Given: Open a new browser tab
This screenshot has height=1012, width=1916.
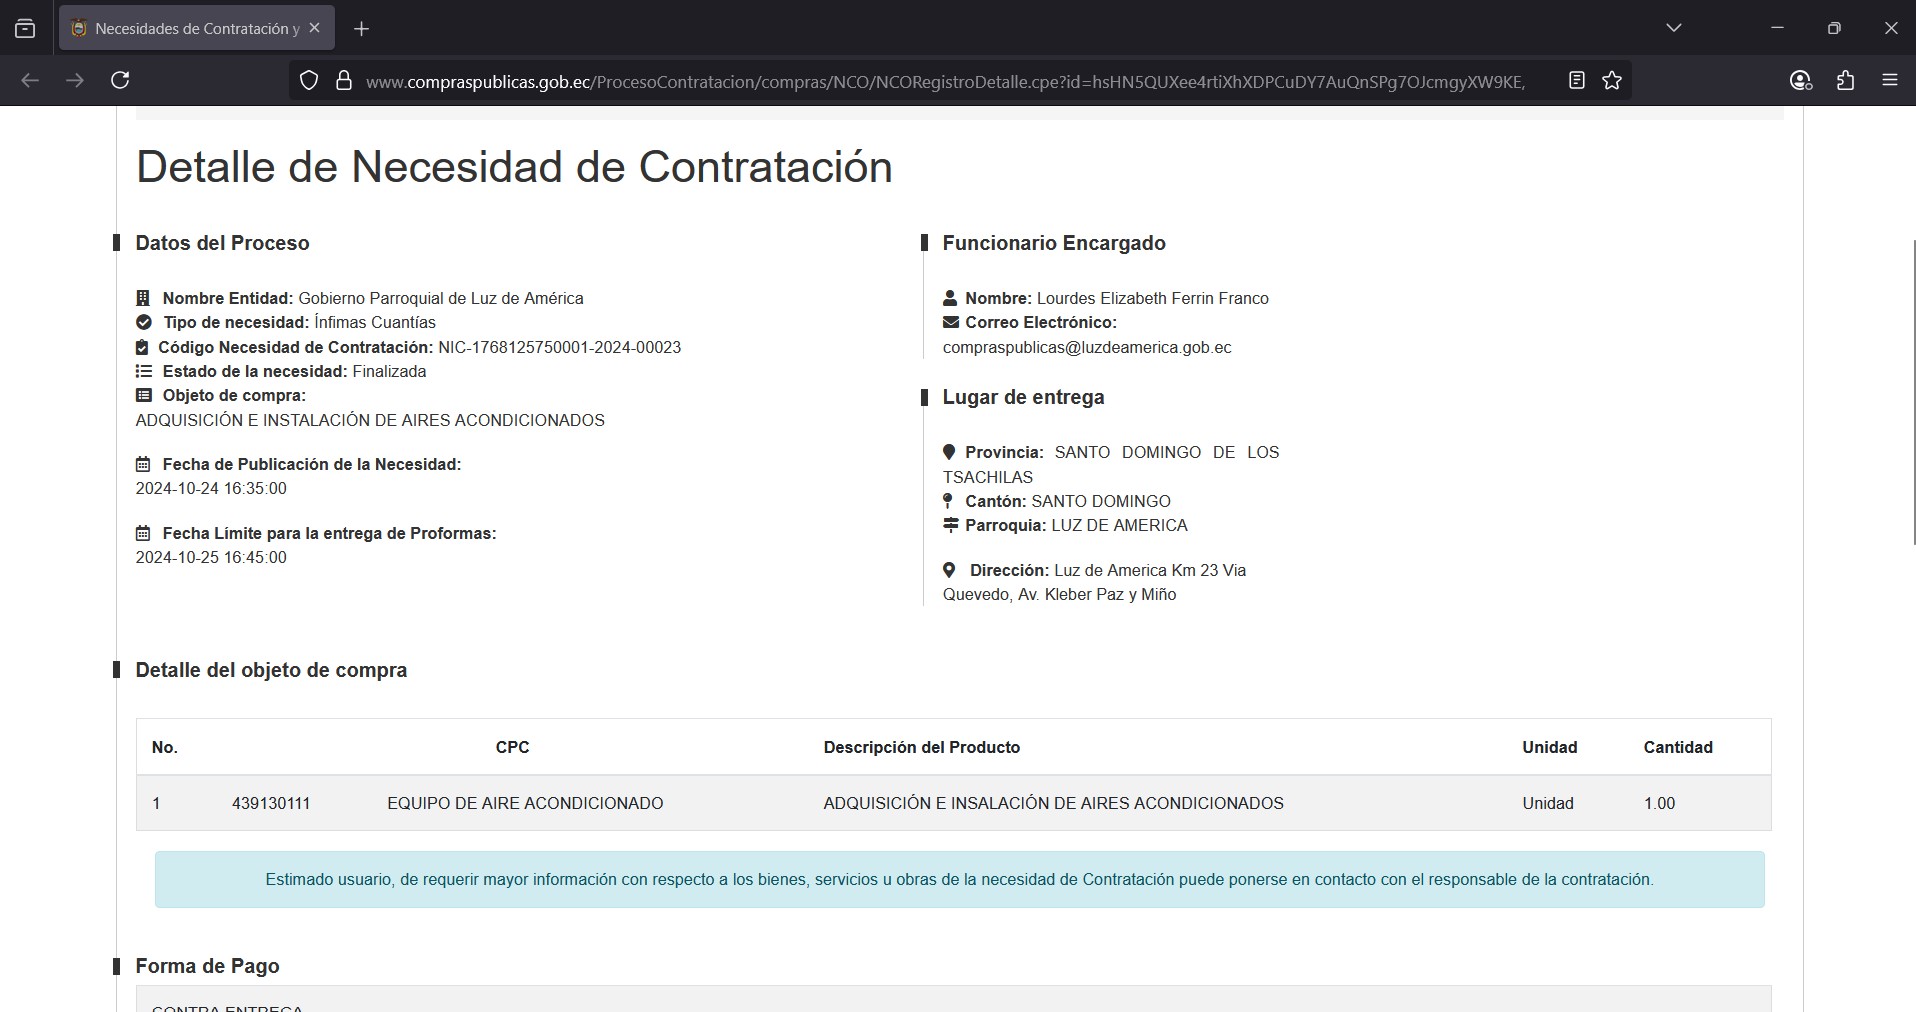Looking at the screenshot, I should [362, 29].
